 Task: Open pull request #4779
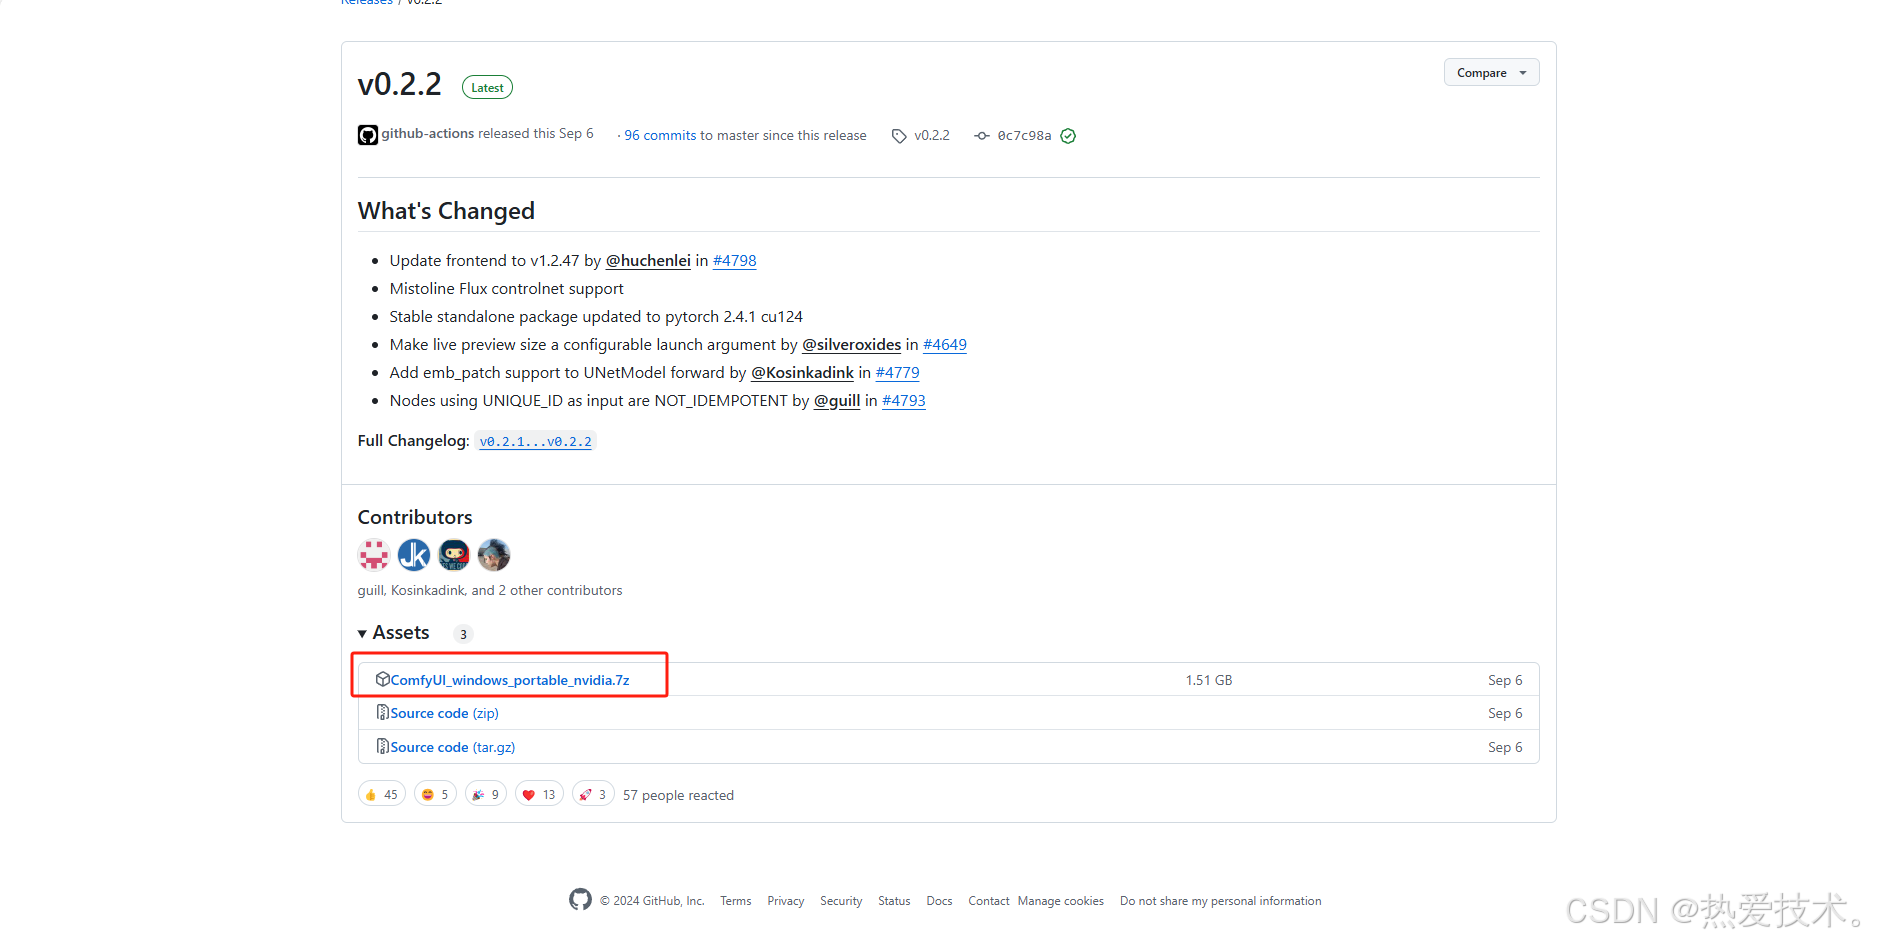pos(898,373)
